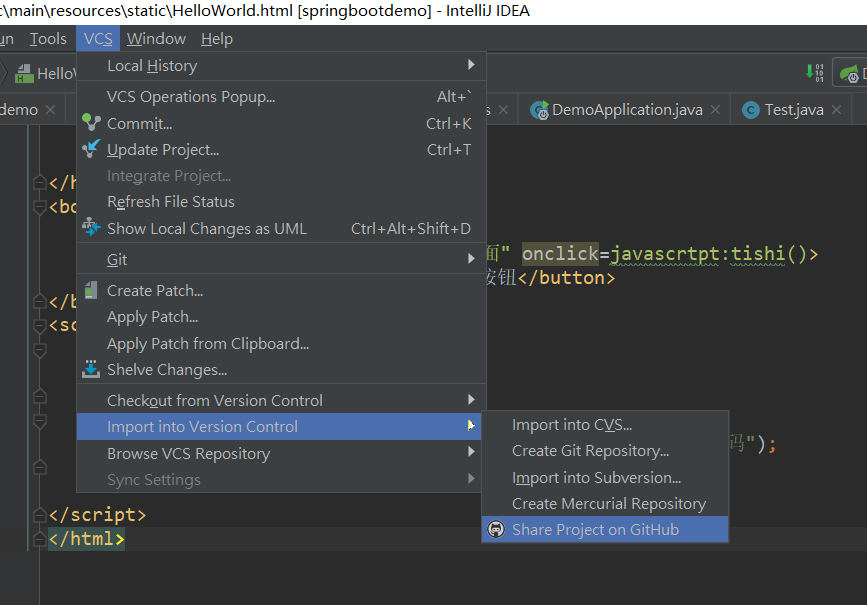867x605 pixels.
Task: Close the Test.java tab
Action: pos(837,110)
